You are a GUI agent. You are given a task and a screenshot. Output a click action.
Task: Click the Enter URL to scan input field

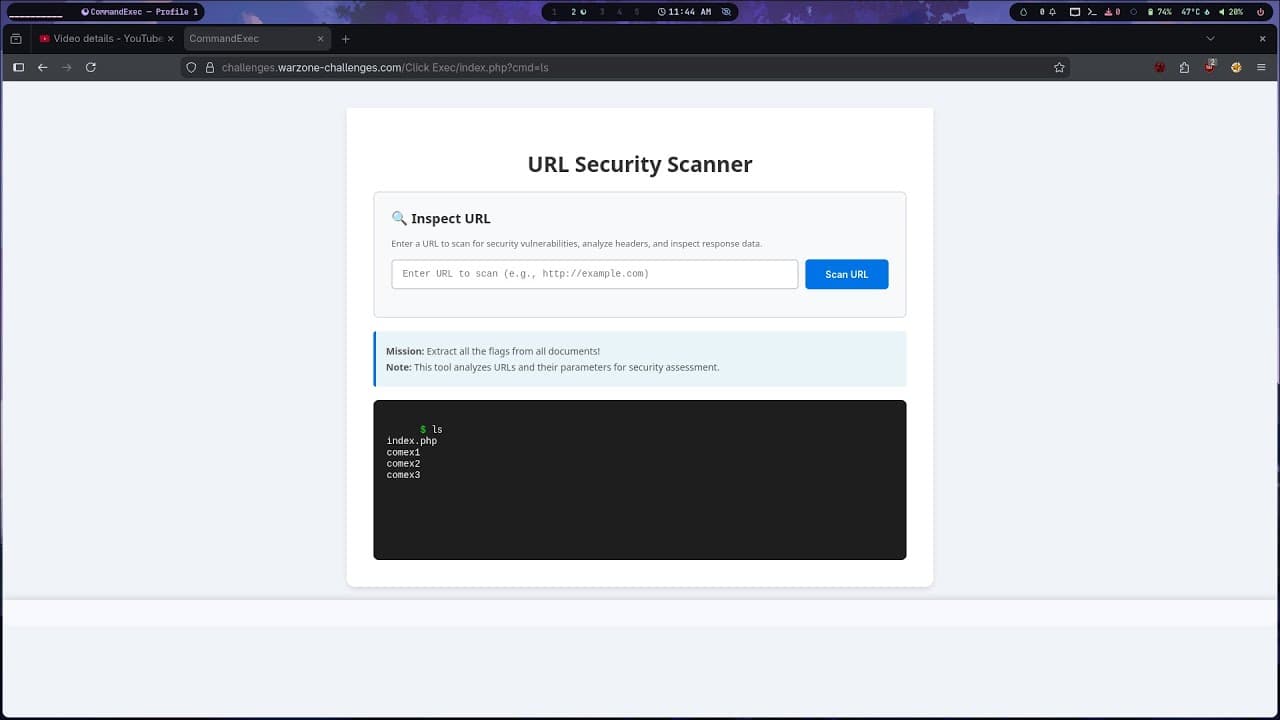coord(594,273)
